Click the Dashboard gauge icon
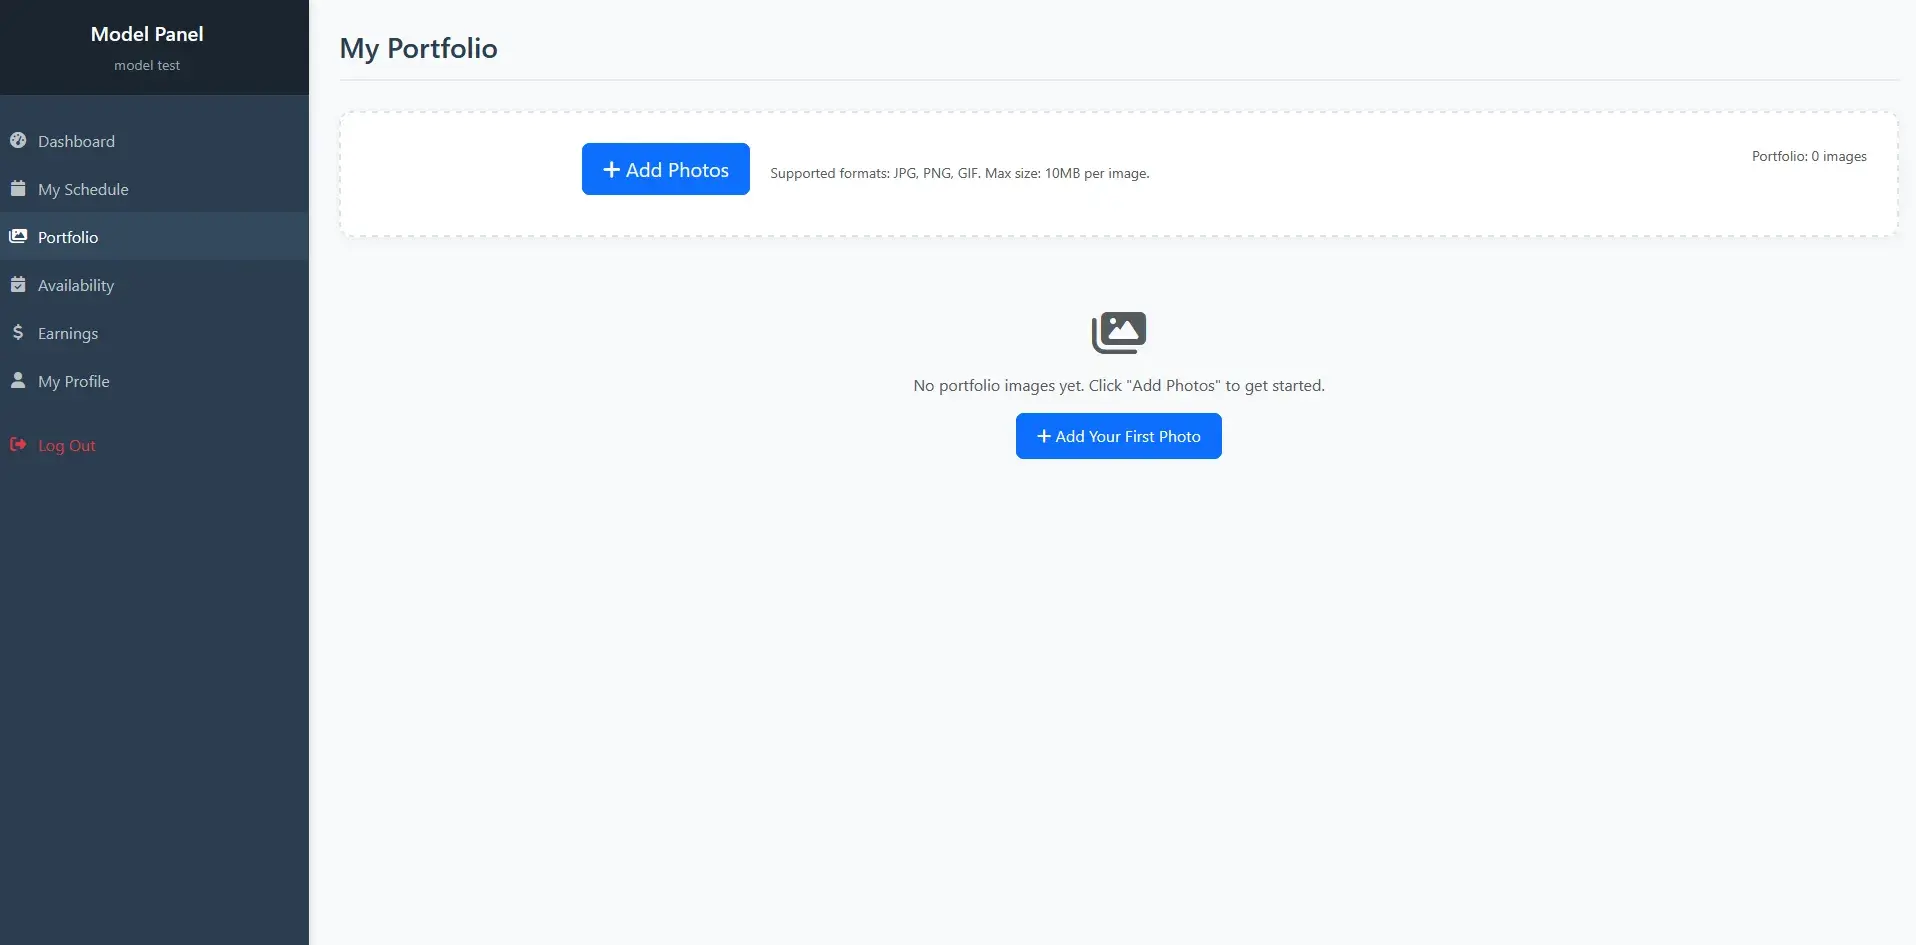Viewport: 1916px width, 945px height. pyautogui.click(x=18, y=141)
